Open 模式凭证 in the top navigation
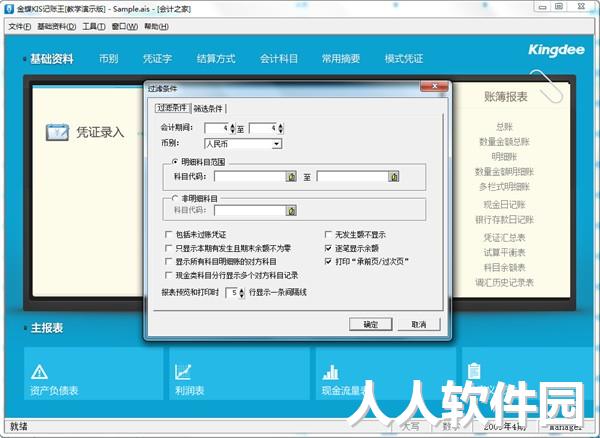The width and height of the screenshot is (600, 438). [404, 59]
